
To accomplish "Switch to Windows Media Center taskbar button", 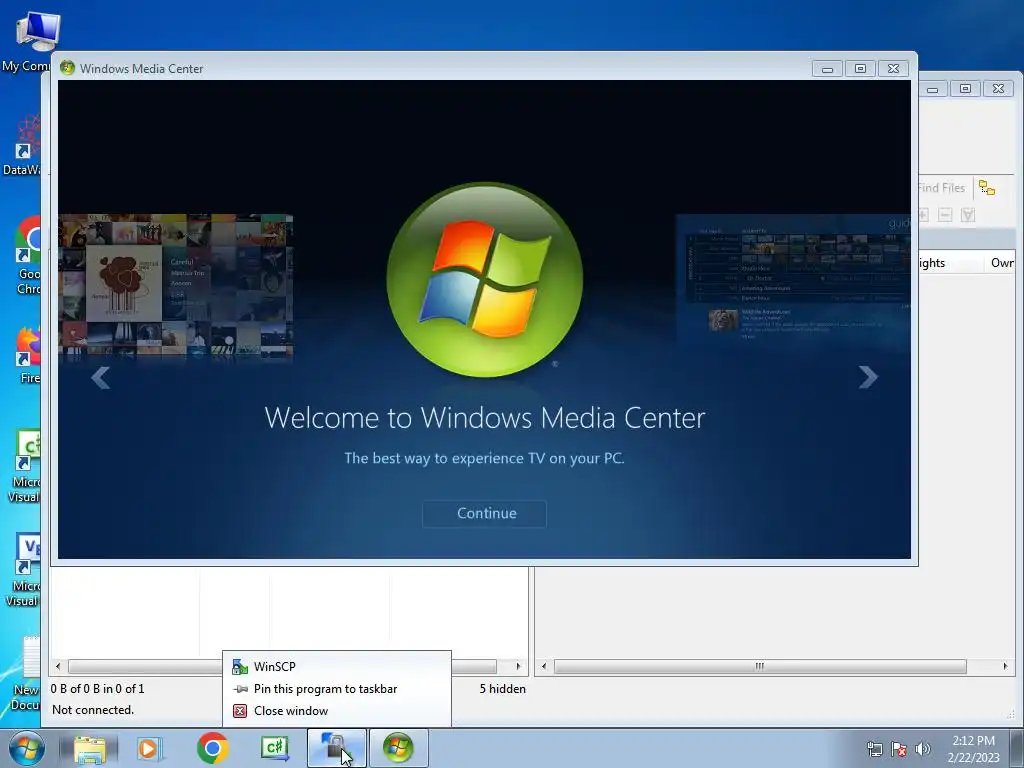I will click(399, 748).
